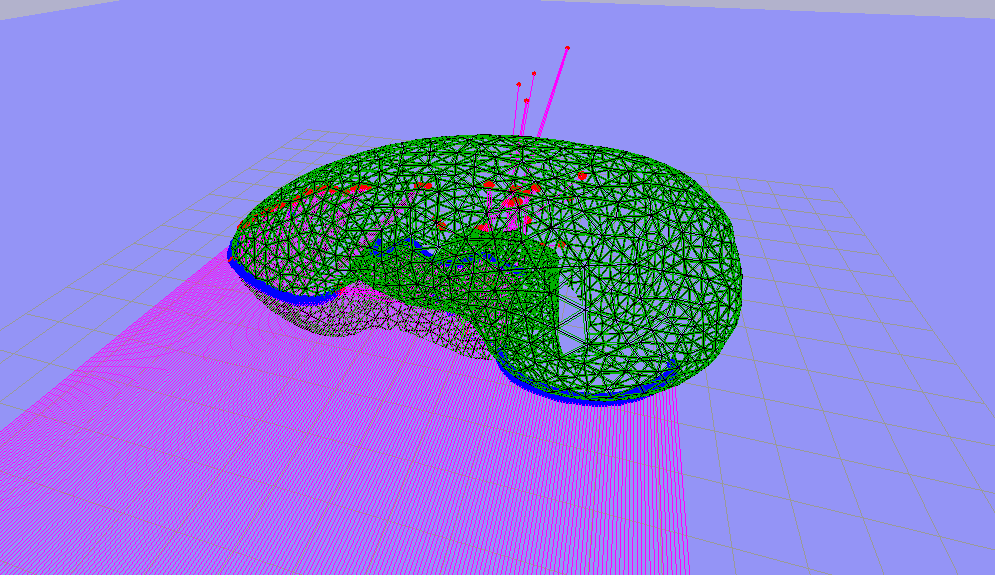Image resolution: width=995 pixels, height=575 pixels.
Task: Click the leftmost red endpoint above the mesh
Action: pos(518,84)
